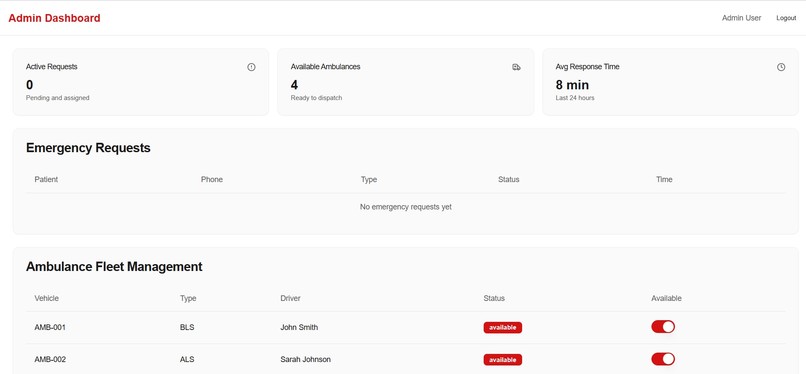Click the Driver column header
Viewport: 806px width, 374px height.
[290, 298]
